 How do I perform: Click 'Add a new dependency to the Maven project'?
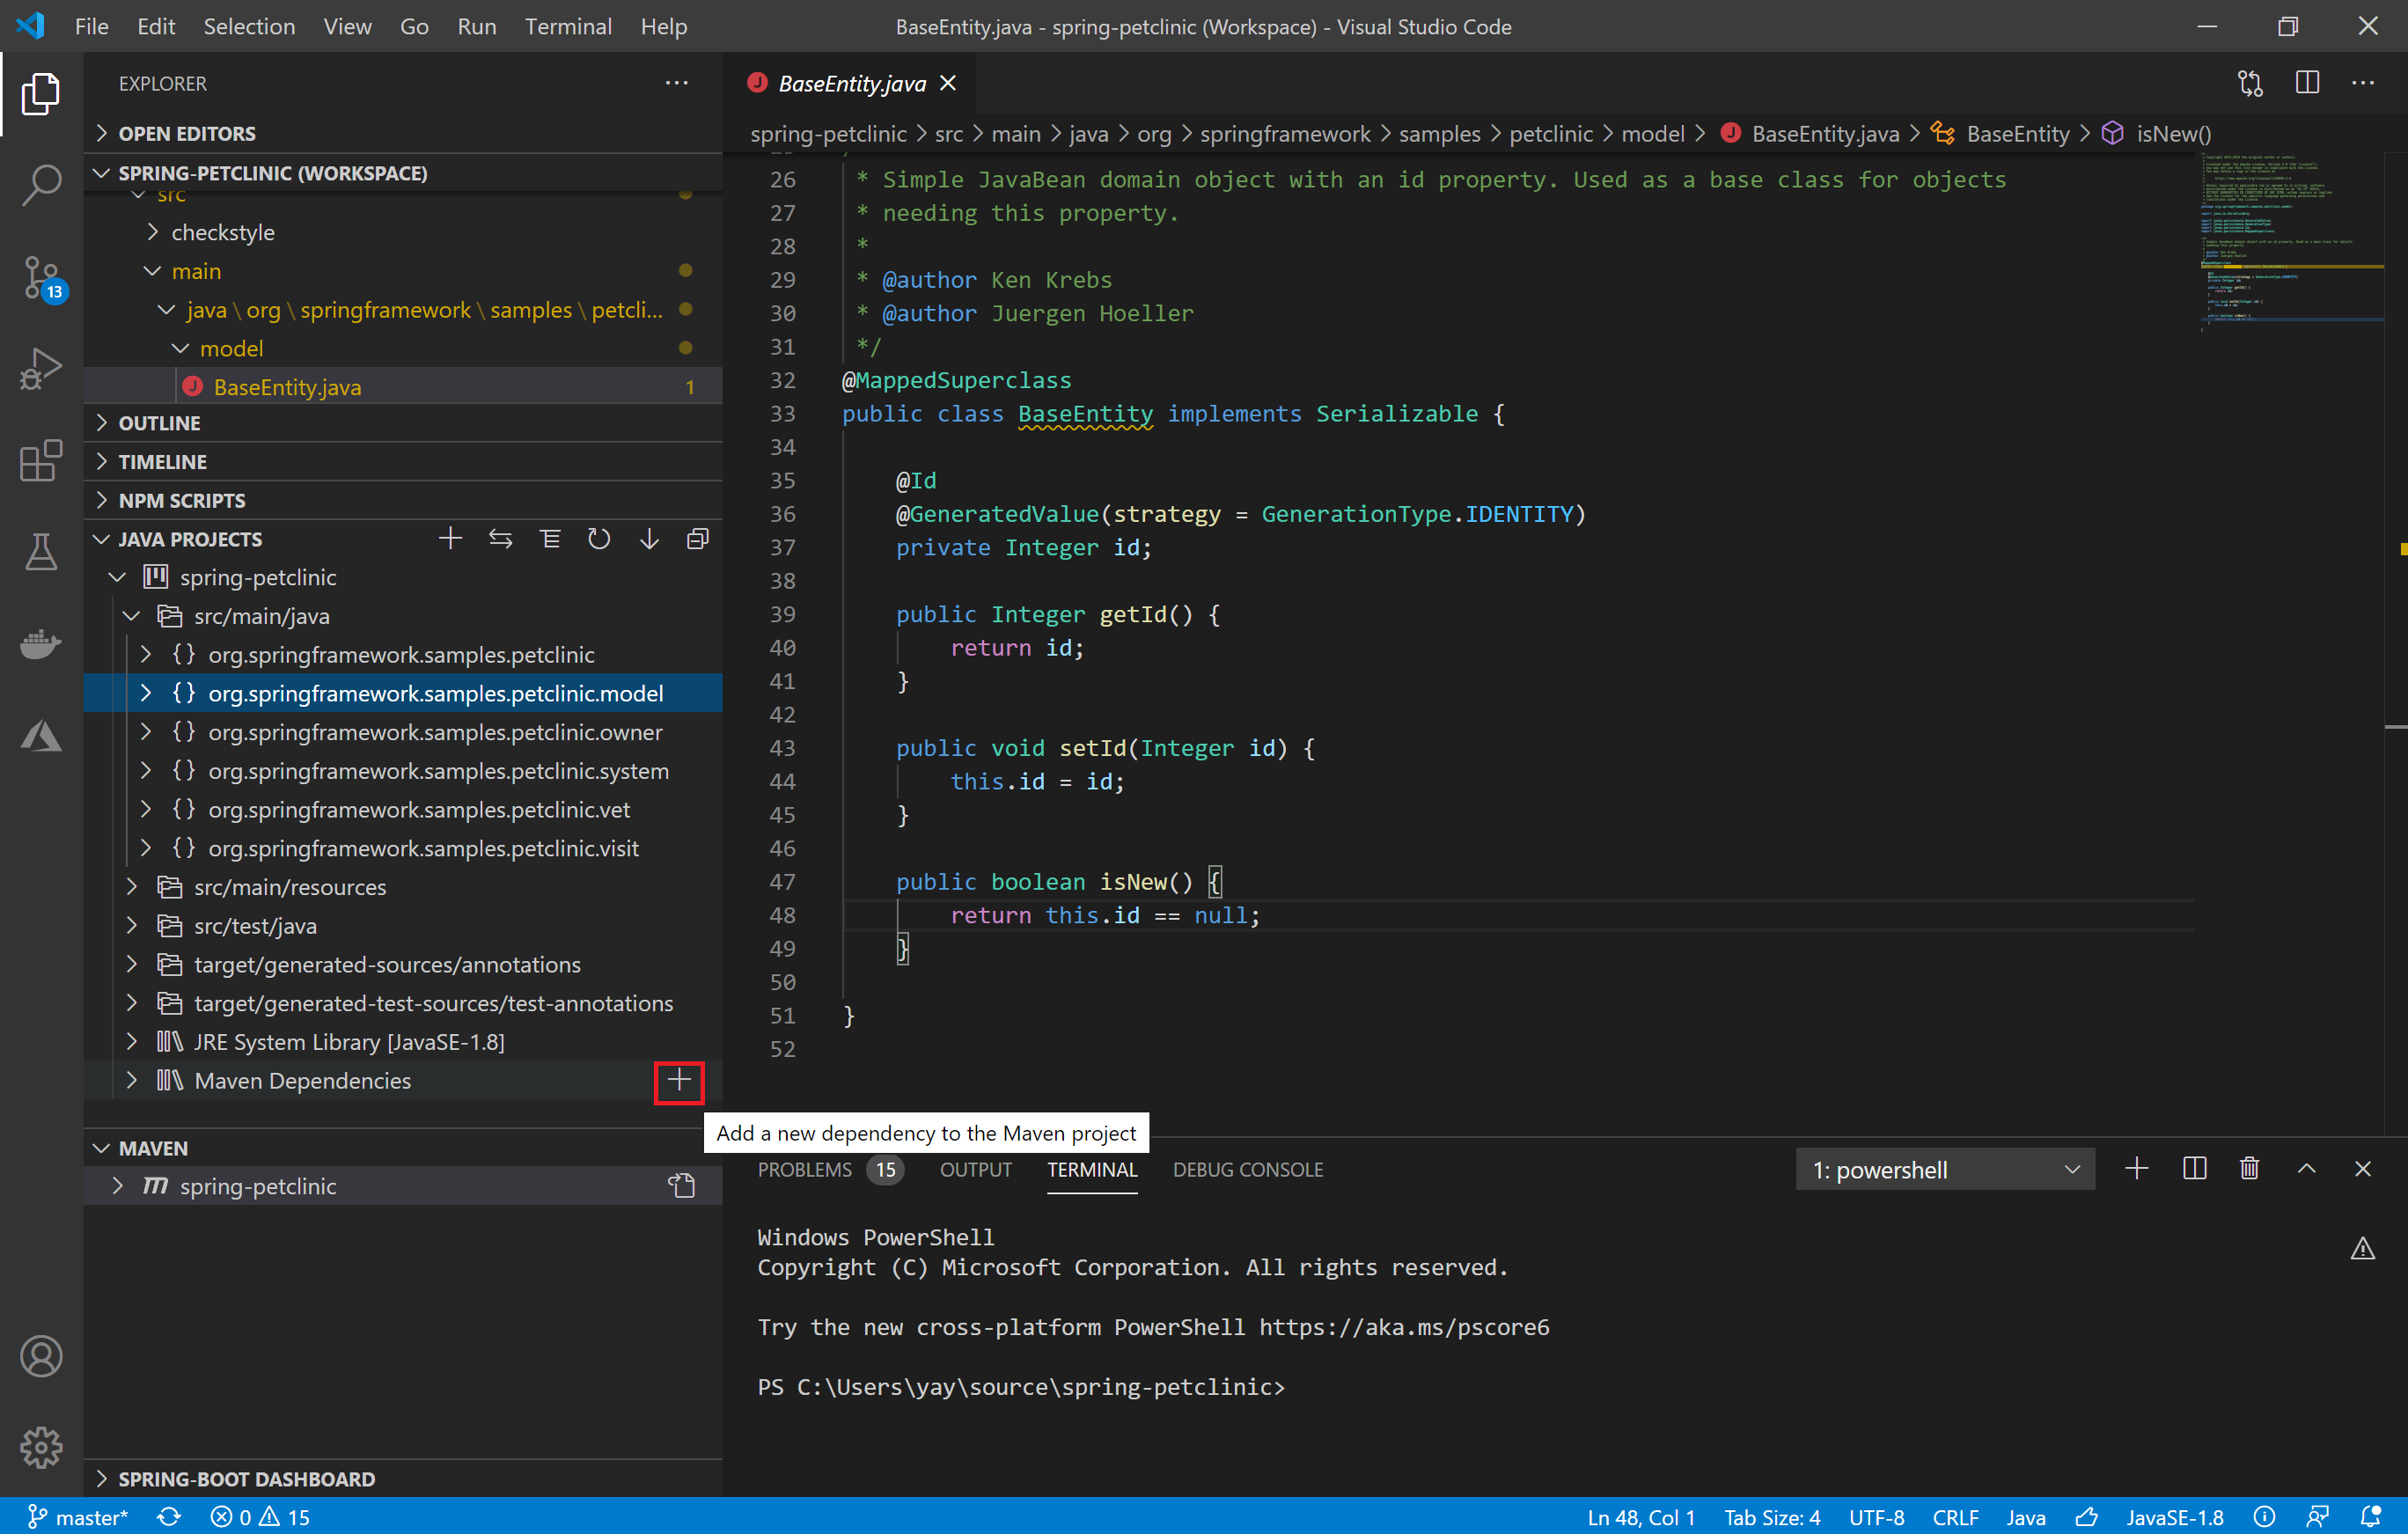coord(679,1081)
